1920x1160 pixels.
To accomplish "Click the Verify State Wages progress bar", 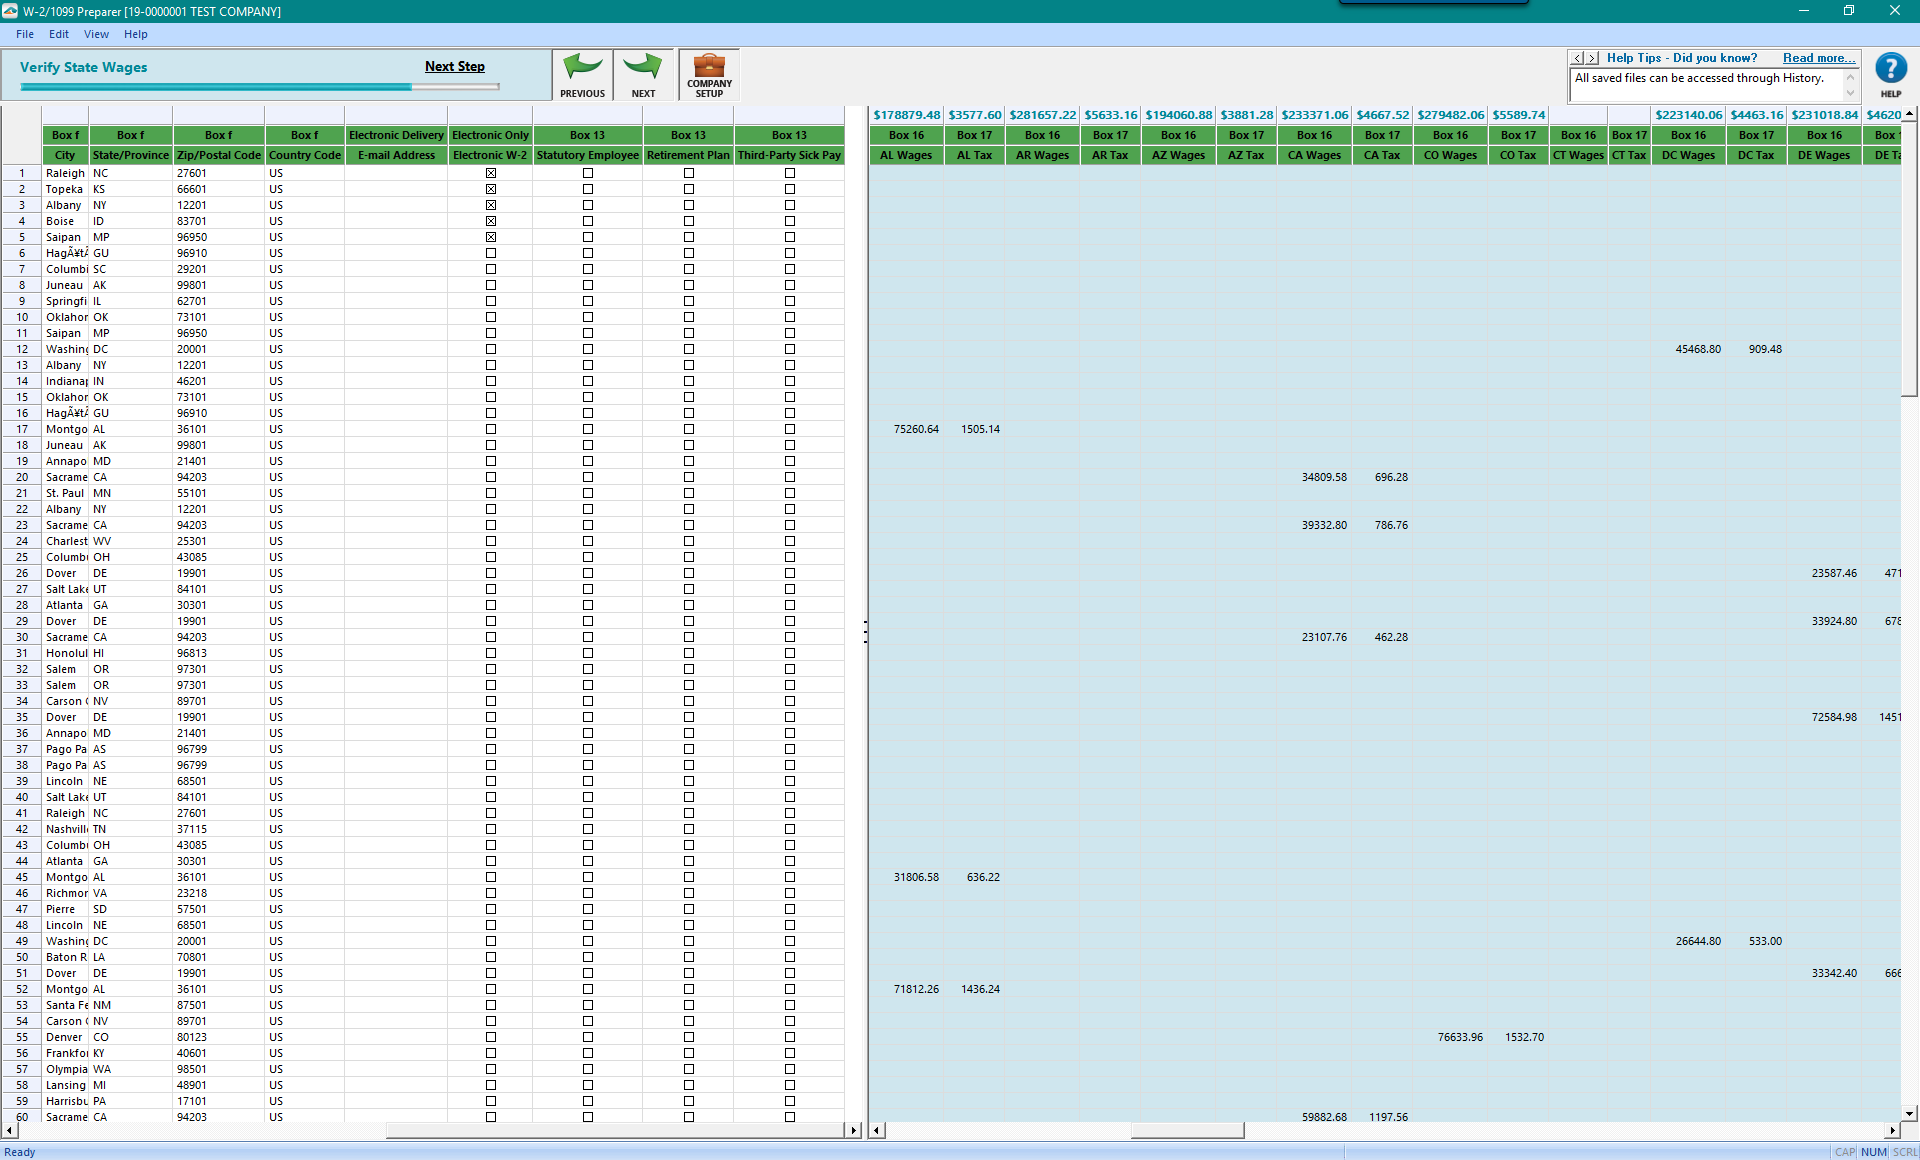I will (x=260, y=87).
